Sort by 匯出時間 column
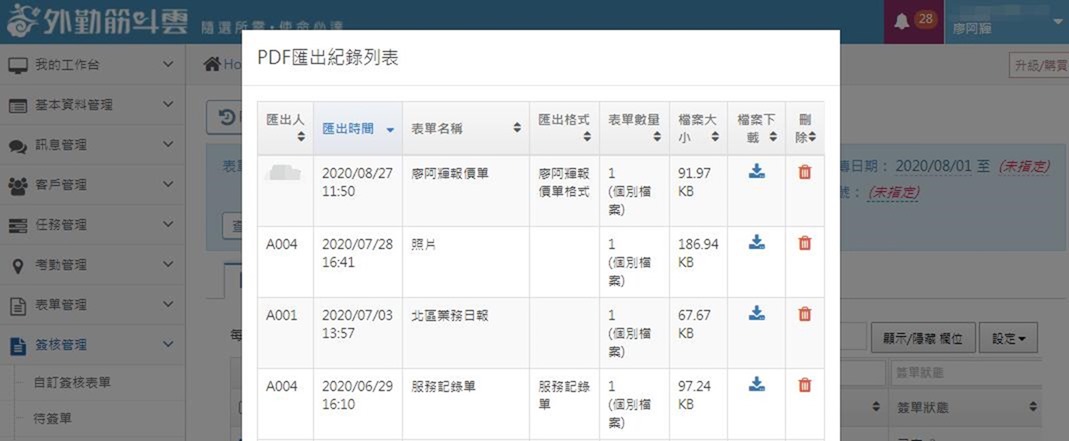 pos(357,128)
